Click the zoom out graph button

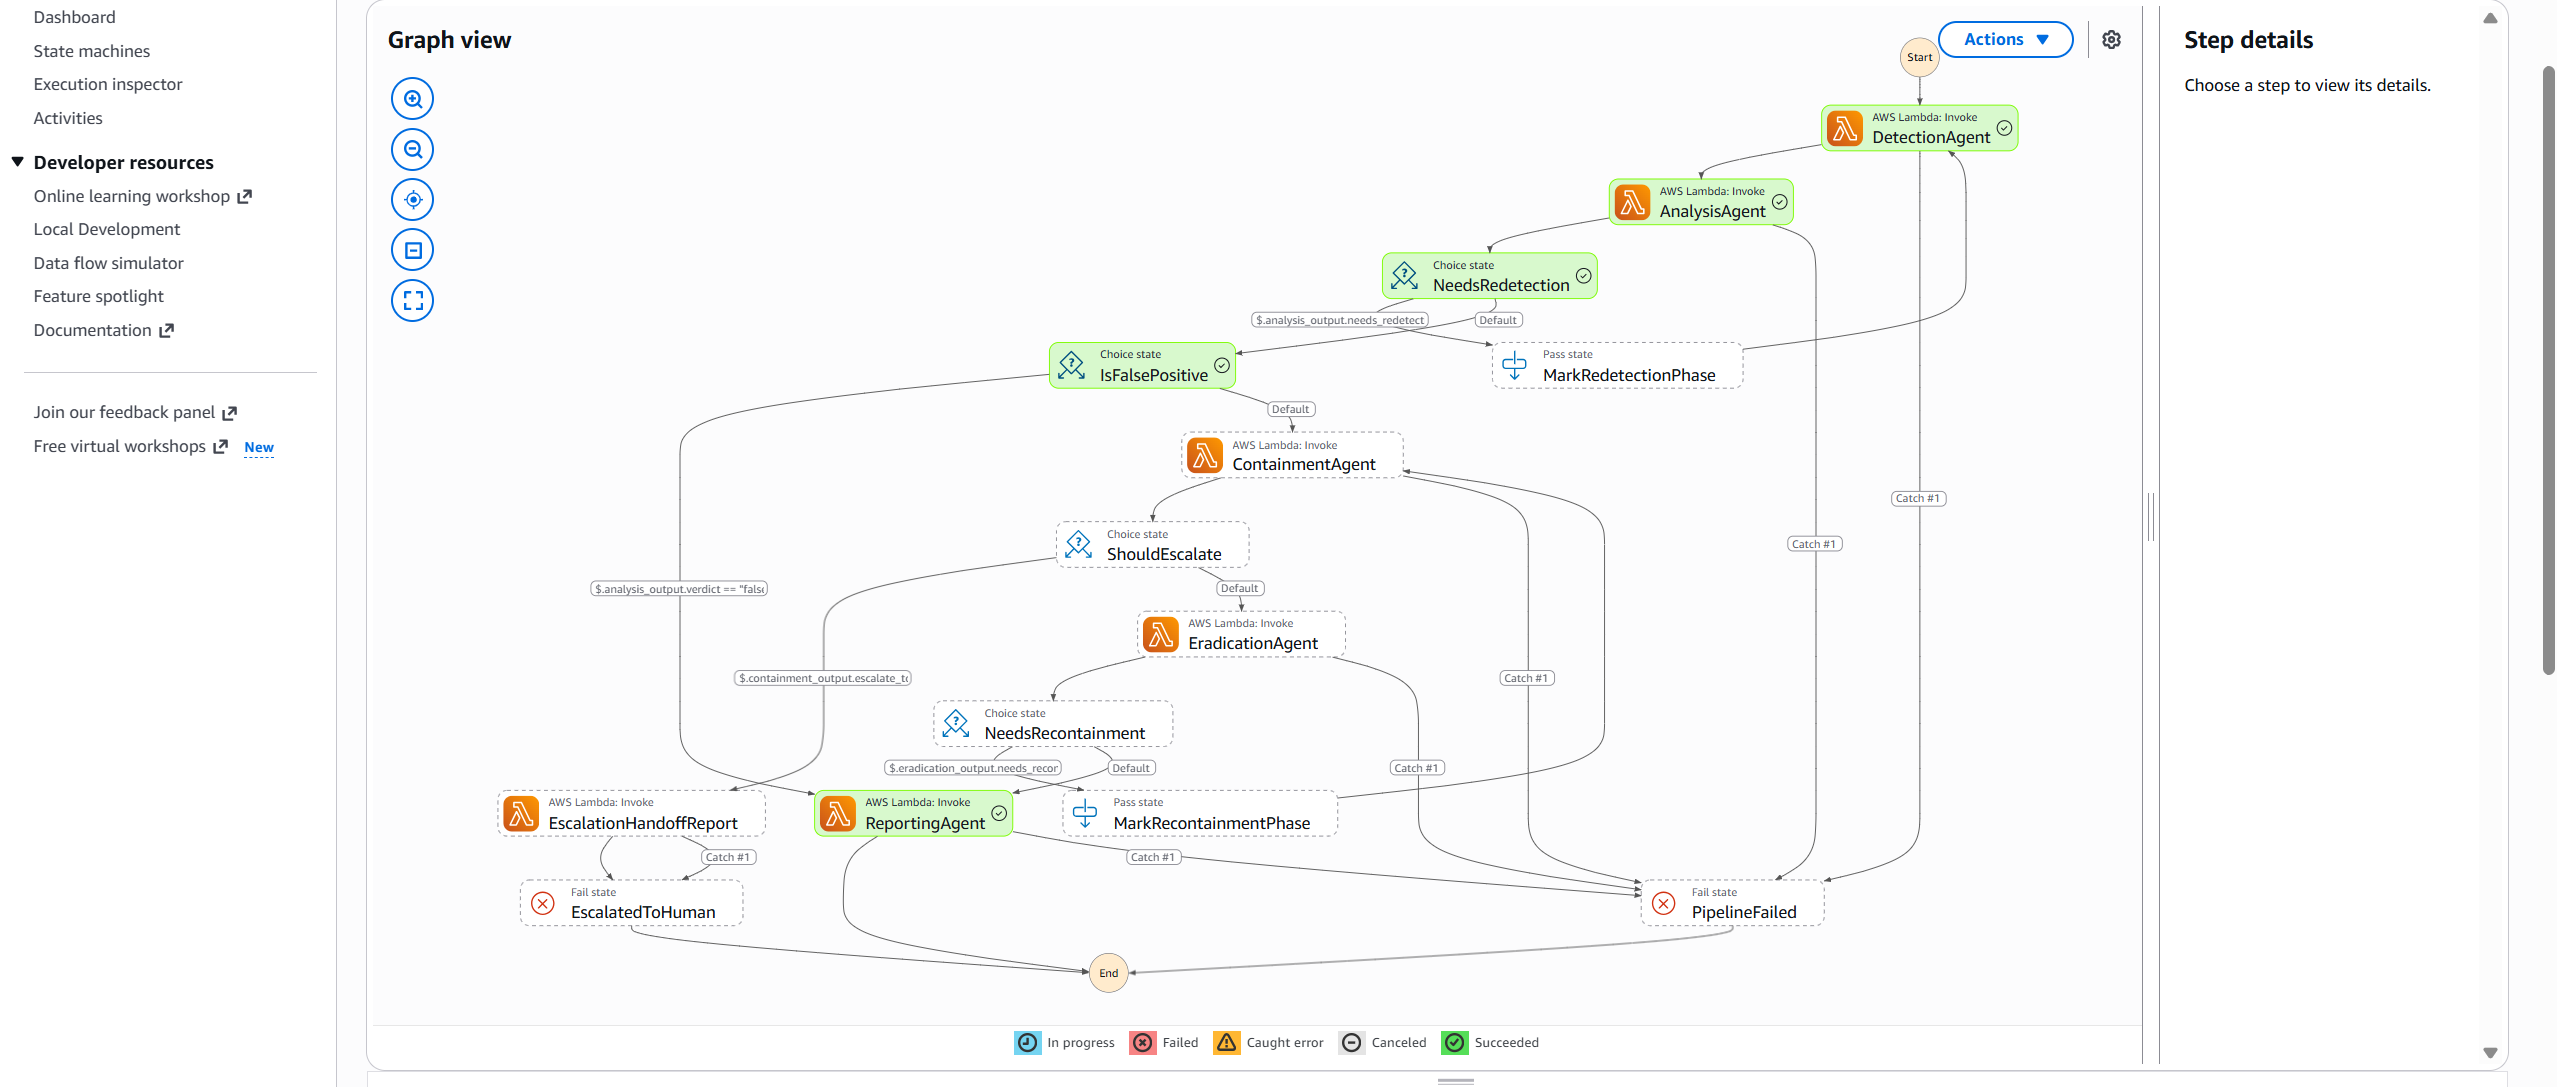(x=413, y=150)
